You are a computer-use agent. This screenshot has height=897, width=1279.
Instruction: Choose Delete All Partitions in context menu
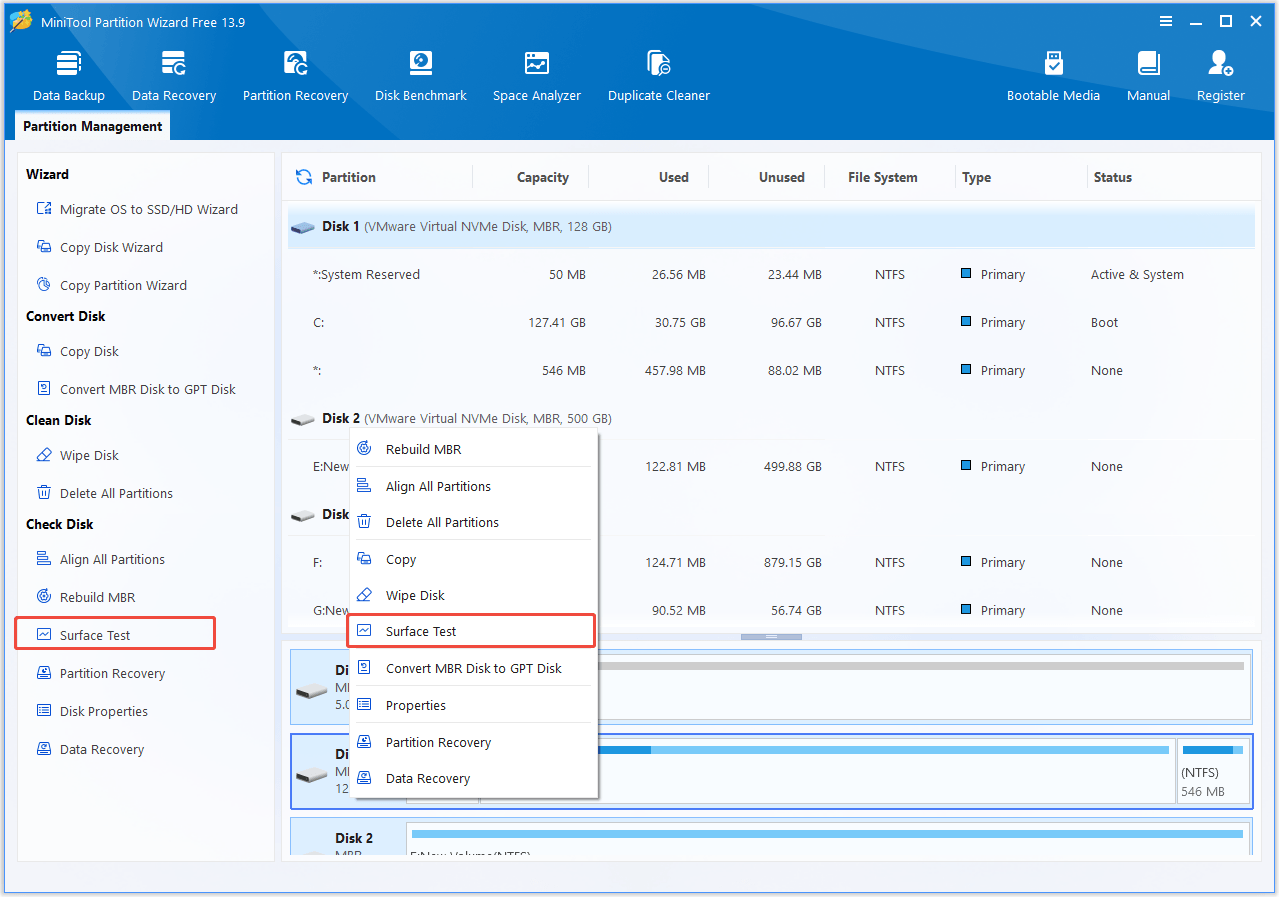point(472,522)
